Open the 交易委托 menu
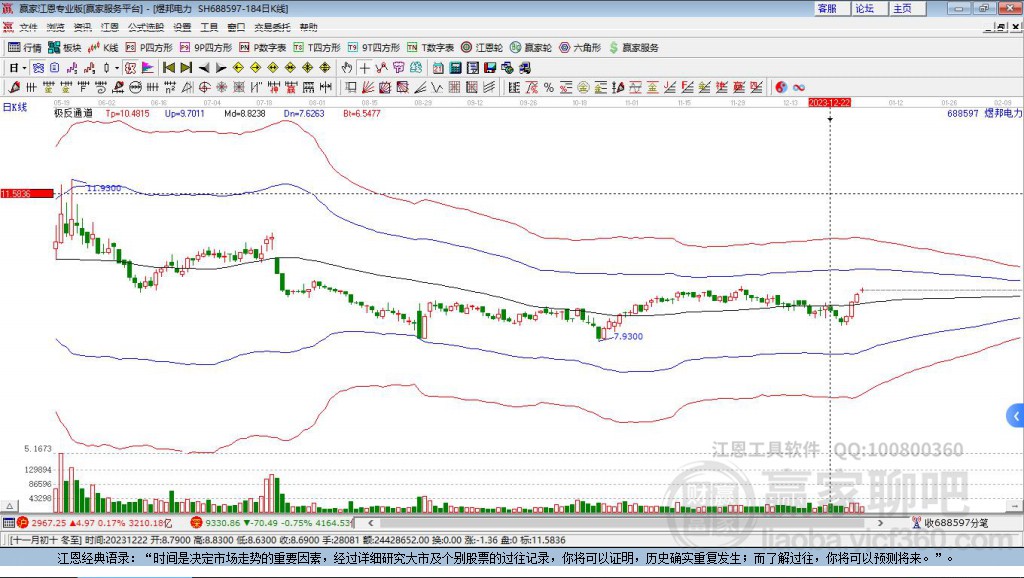Viewport: 1024px width, 578px height. [272, 27]
